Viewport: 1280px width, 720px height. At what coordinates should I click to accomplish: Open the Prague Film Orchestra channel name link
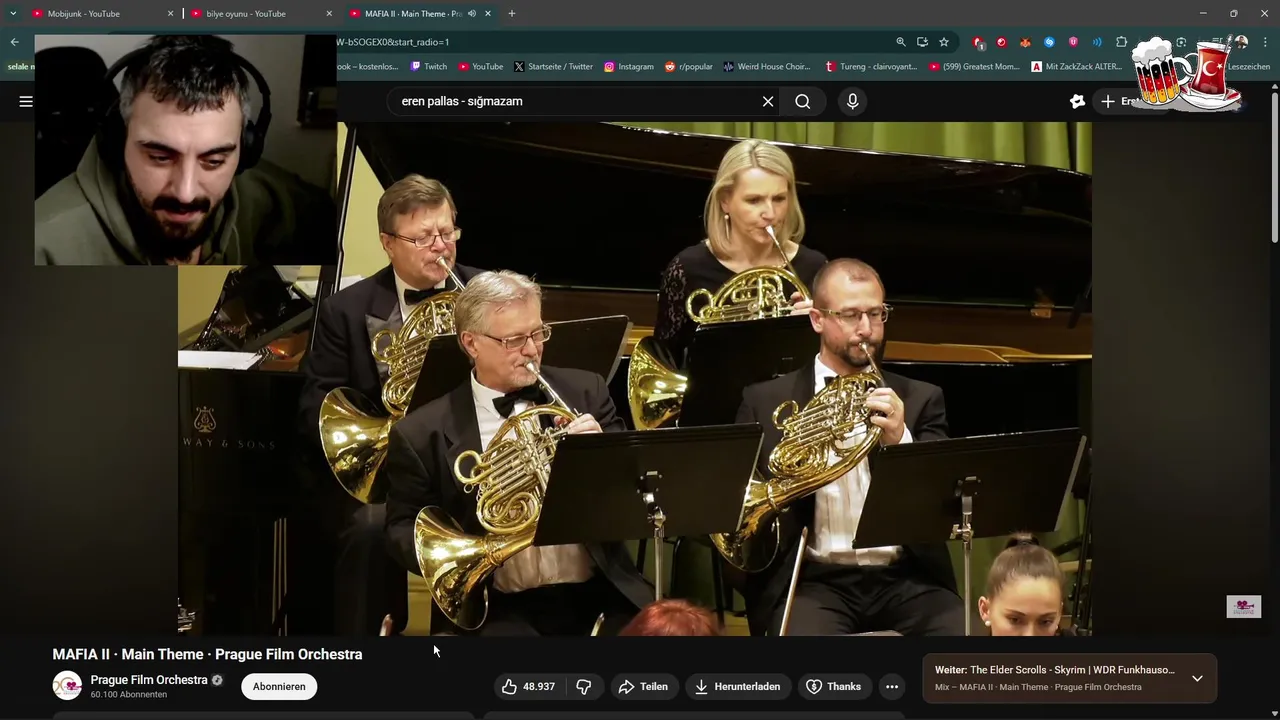point(149,680)
